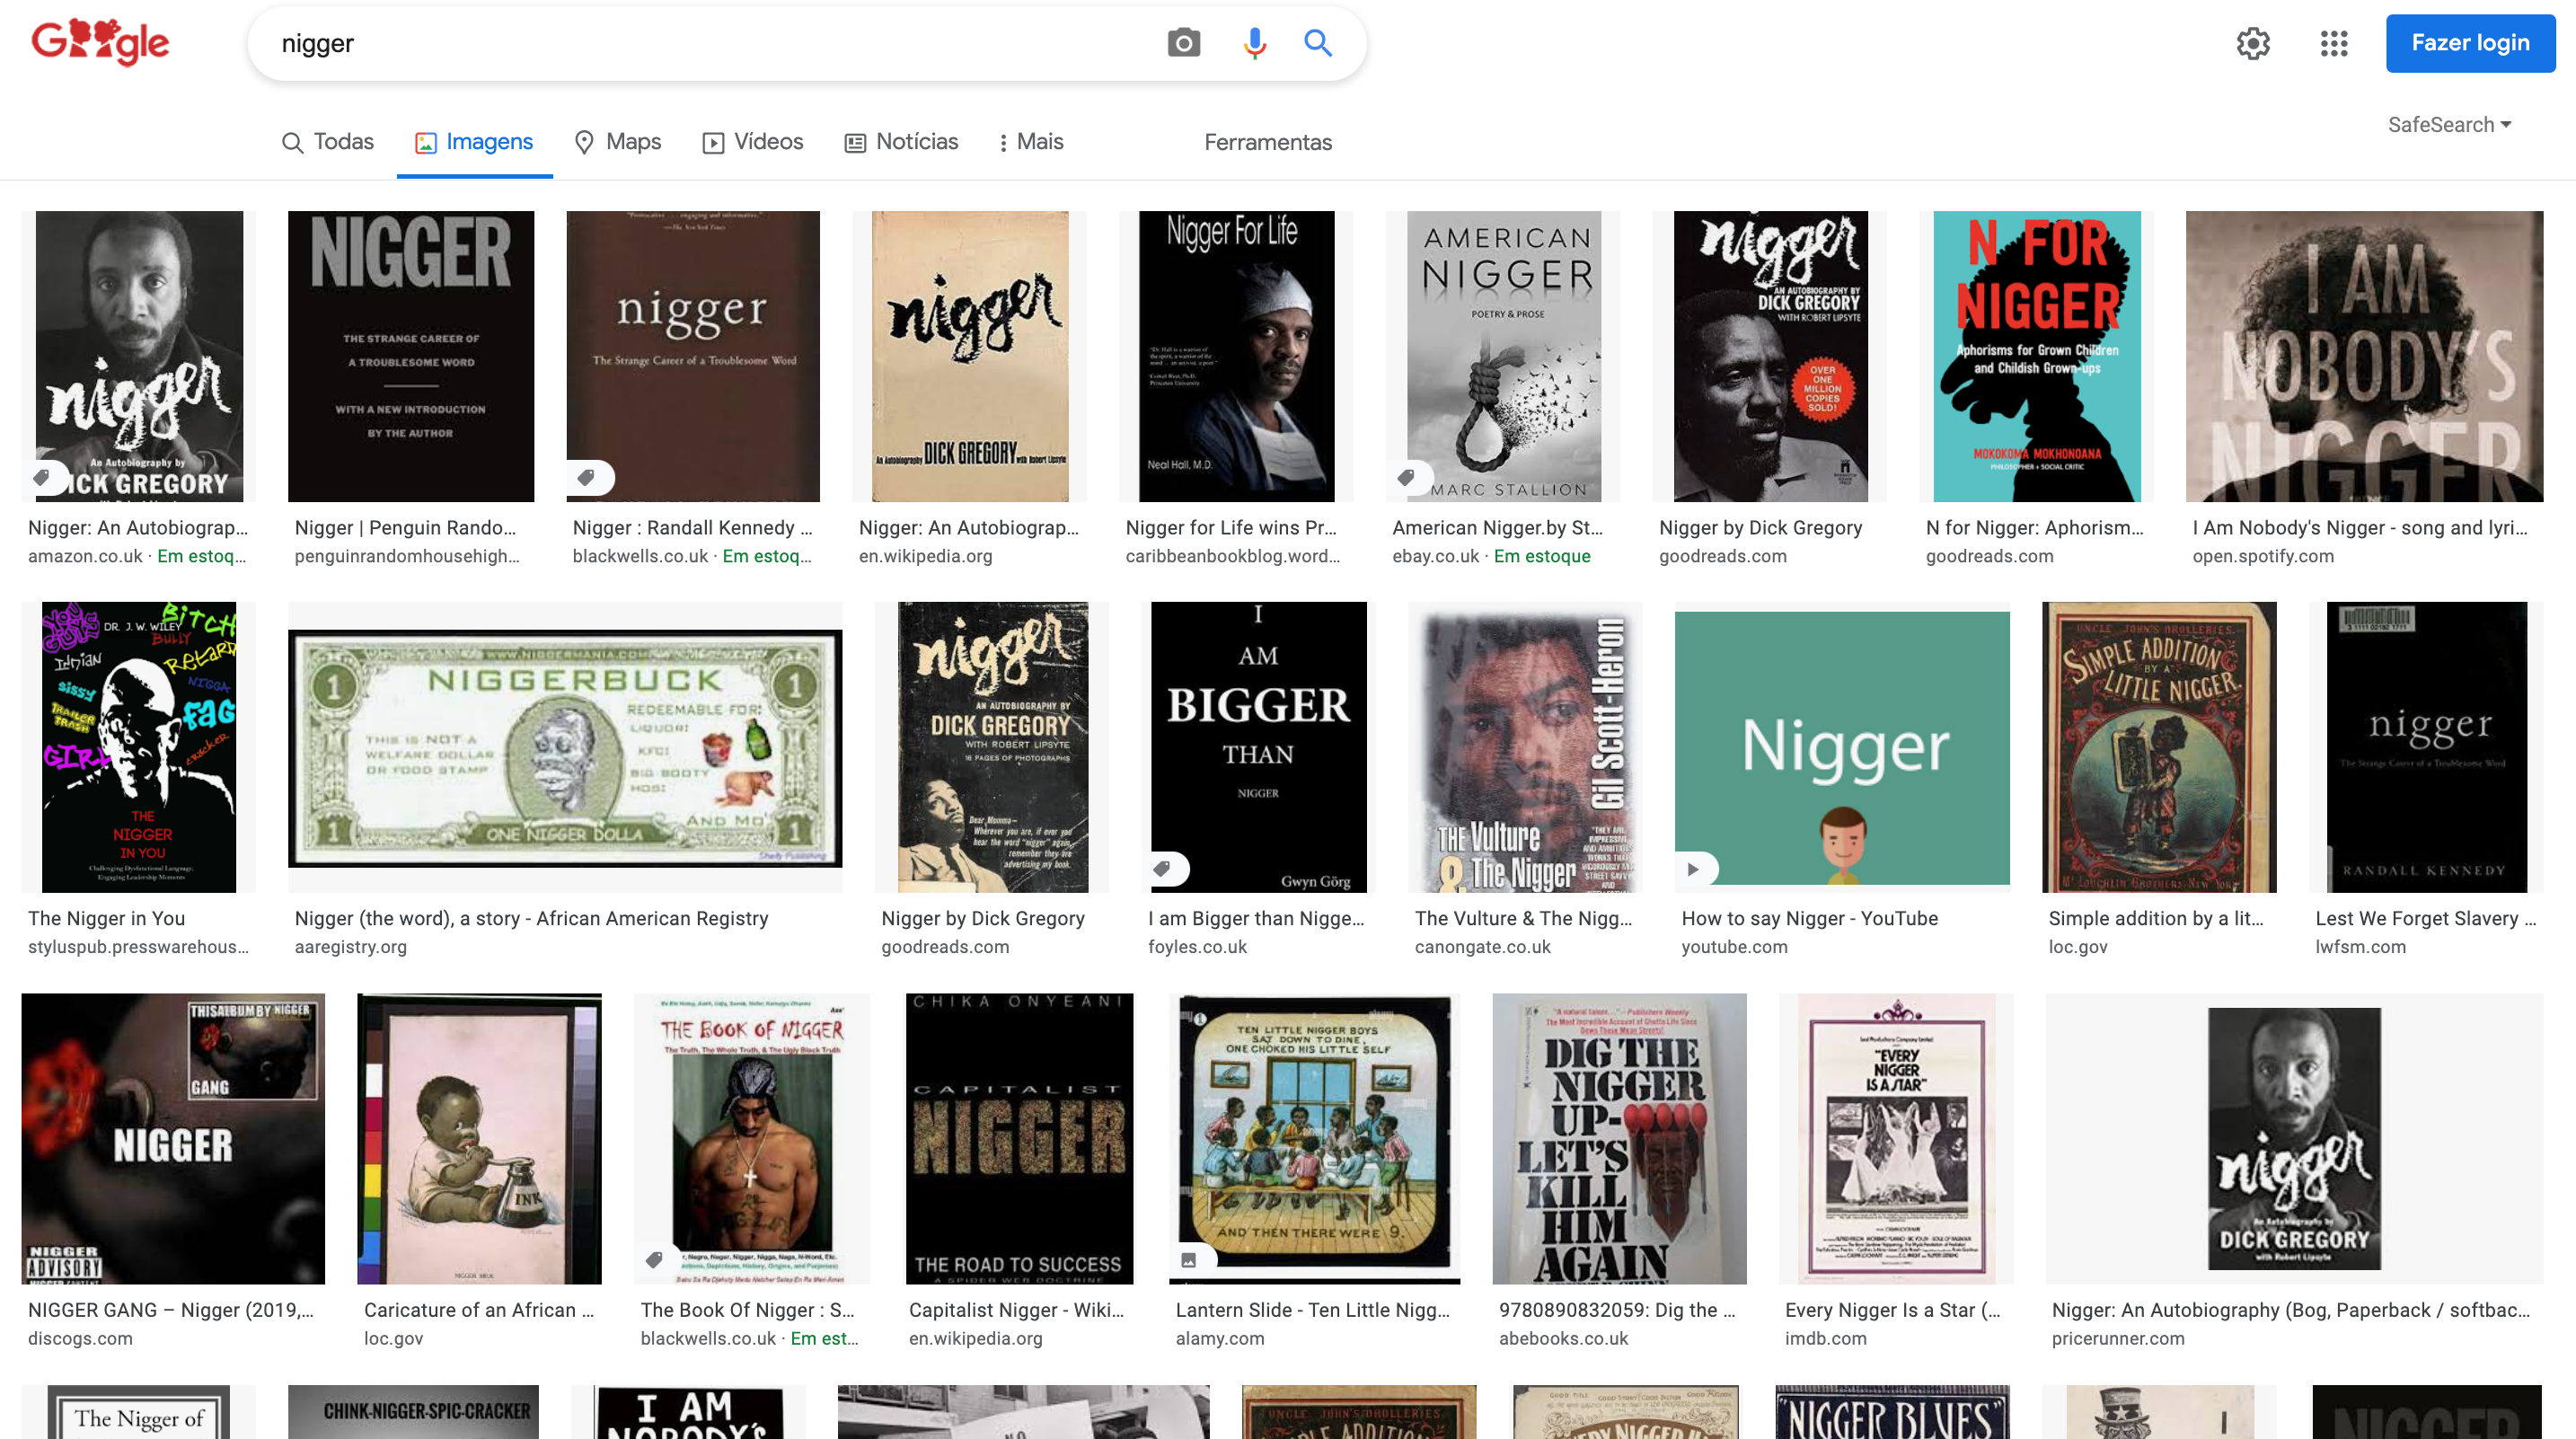This screenshot has width=2576, height=1439.
Task: Click the imdb.com source link
Action: click(1825, 1338)
